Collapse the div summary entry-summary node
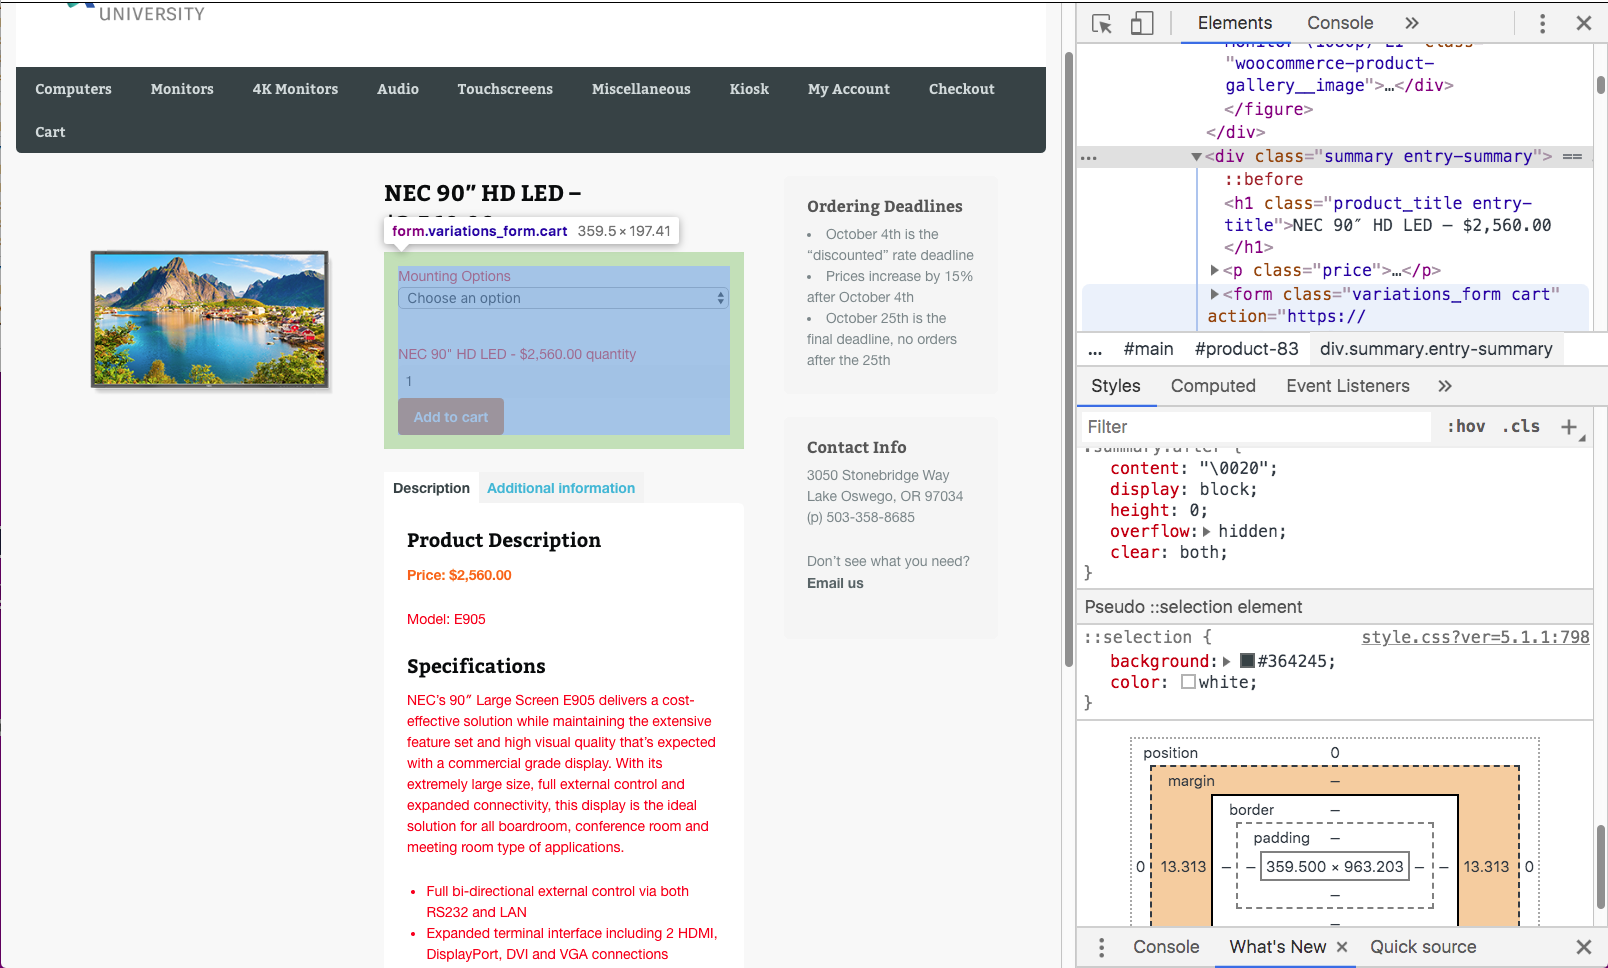 coord(1196,157)
